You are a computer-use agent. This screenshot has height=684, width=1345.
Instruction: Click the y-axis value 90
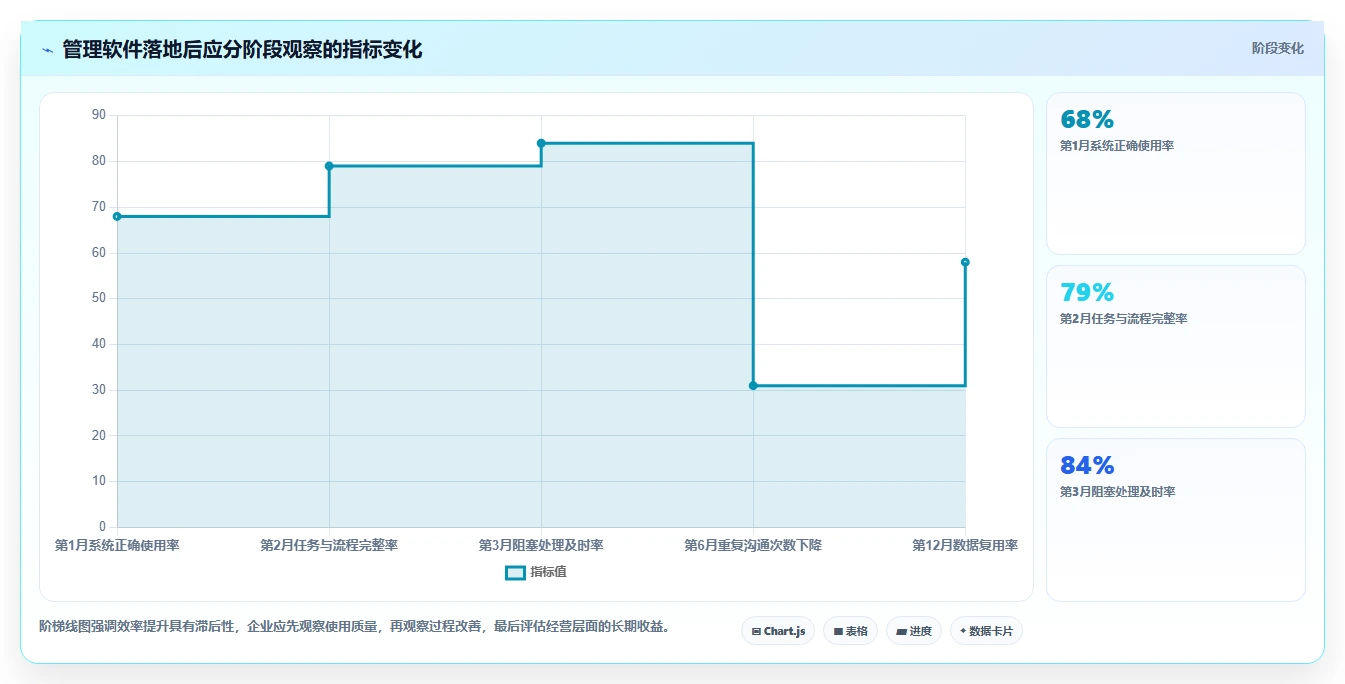click(x=99, y=115)
